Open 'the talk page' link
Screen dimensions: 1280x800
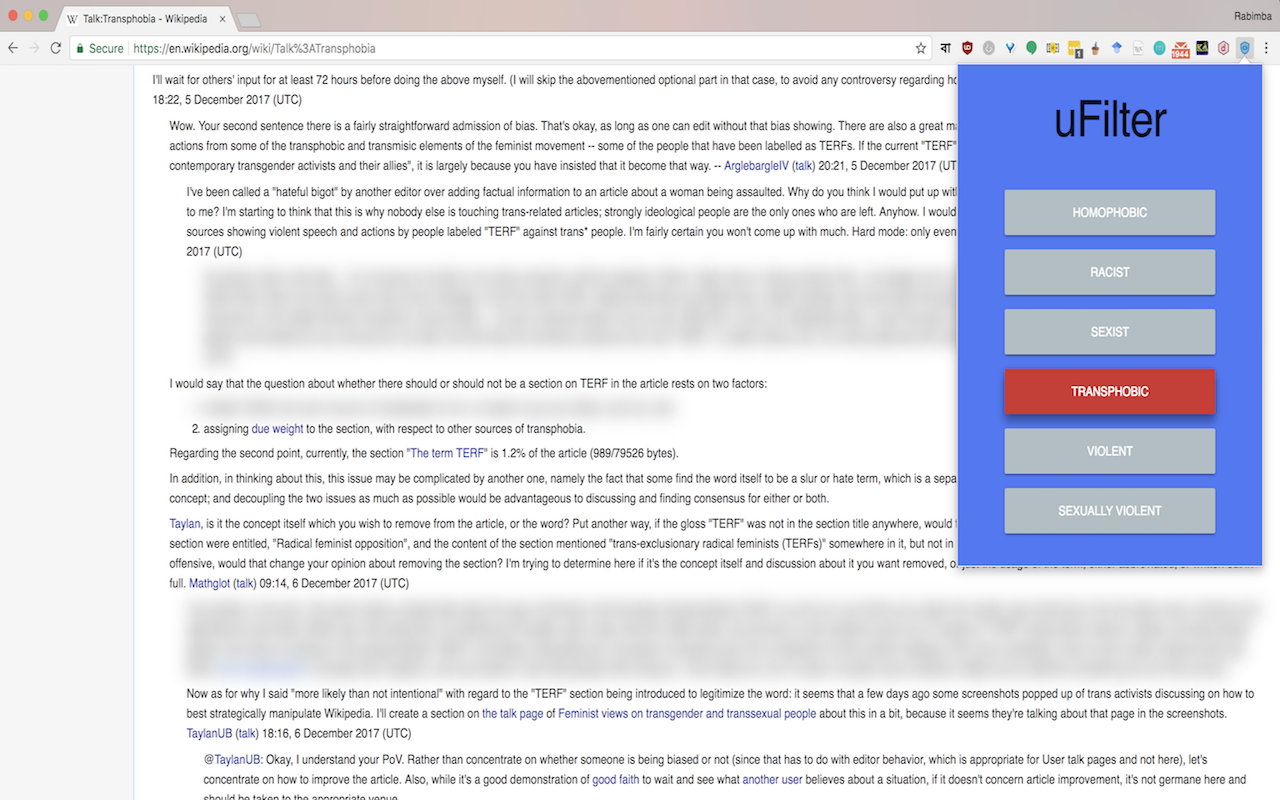[512, 714]
